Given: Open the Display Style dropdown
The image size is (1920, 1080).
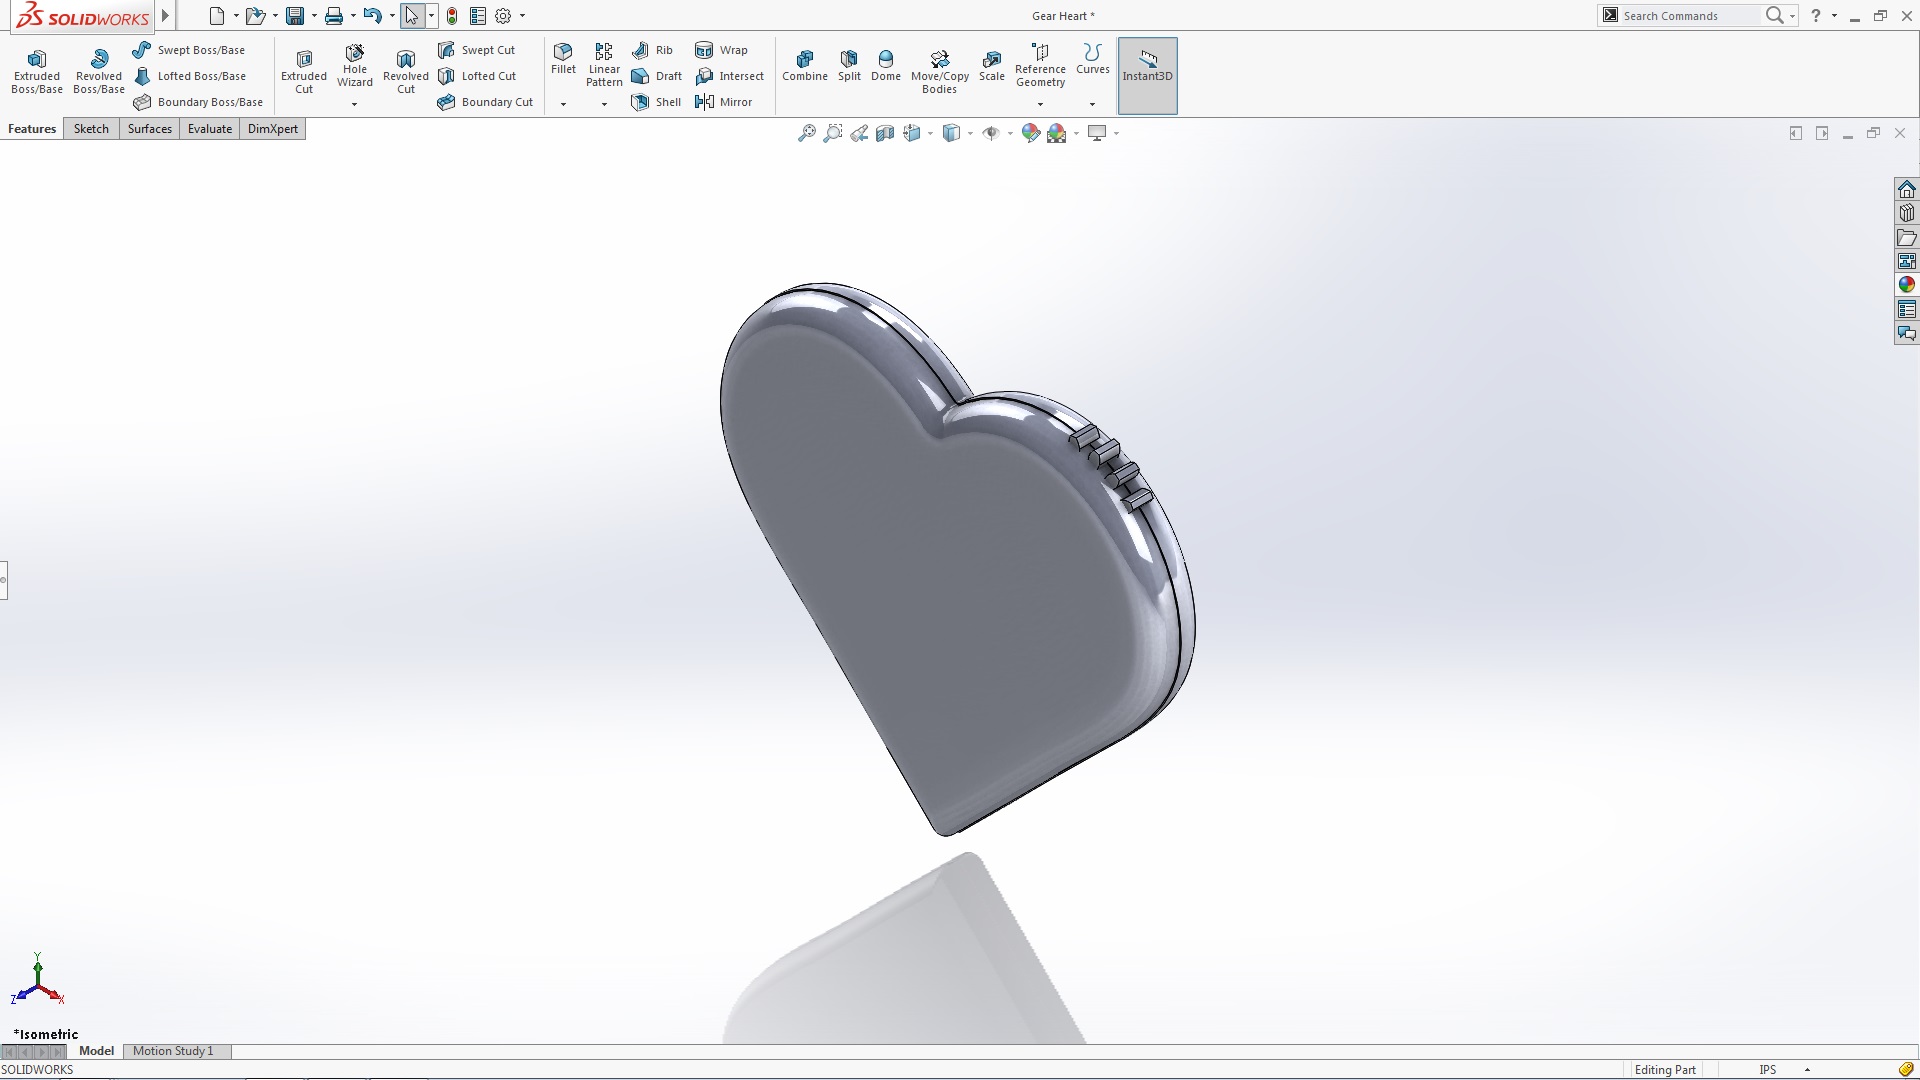Looking at the screenshot, I should click(968, 132).
